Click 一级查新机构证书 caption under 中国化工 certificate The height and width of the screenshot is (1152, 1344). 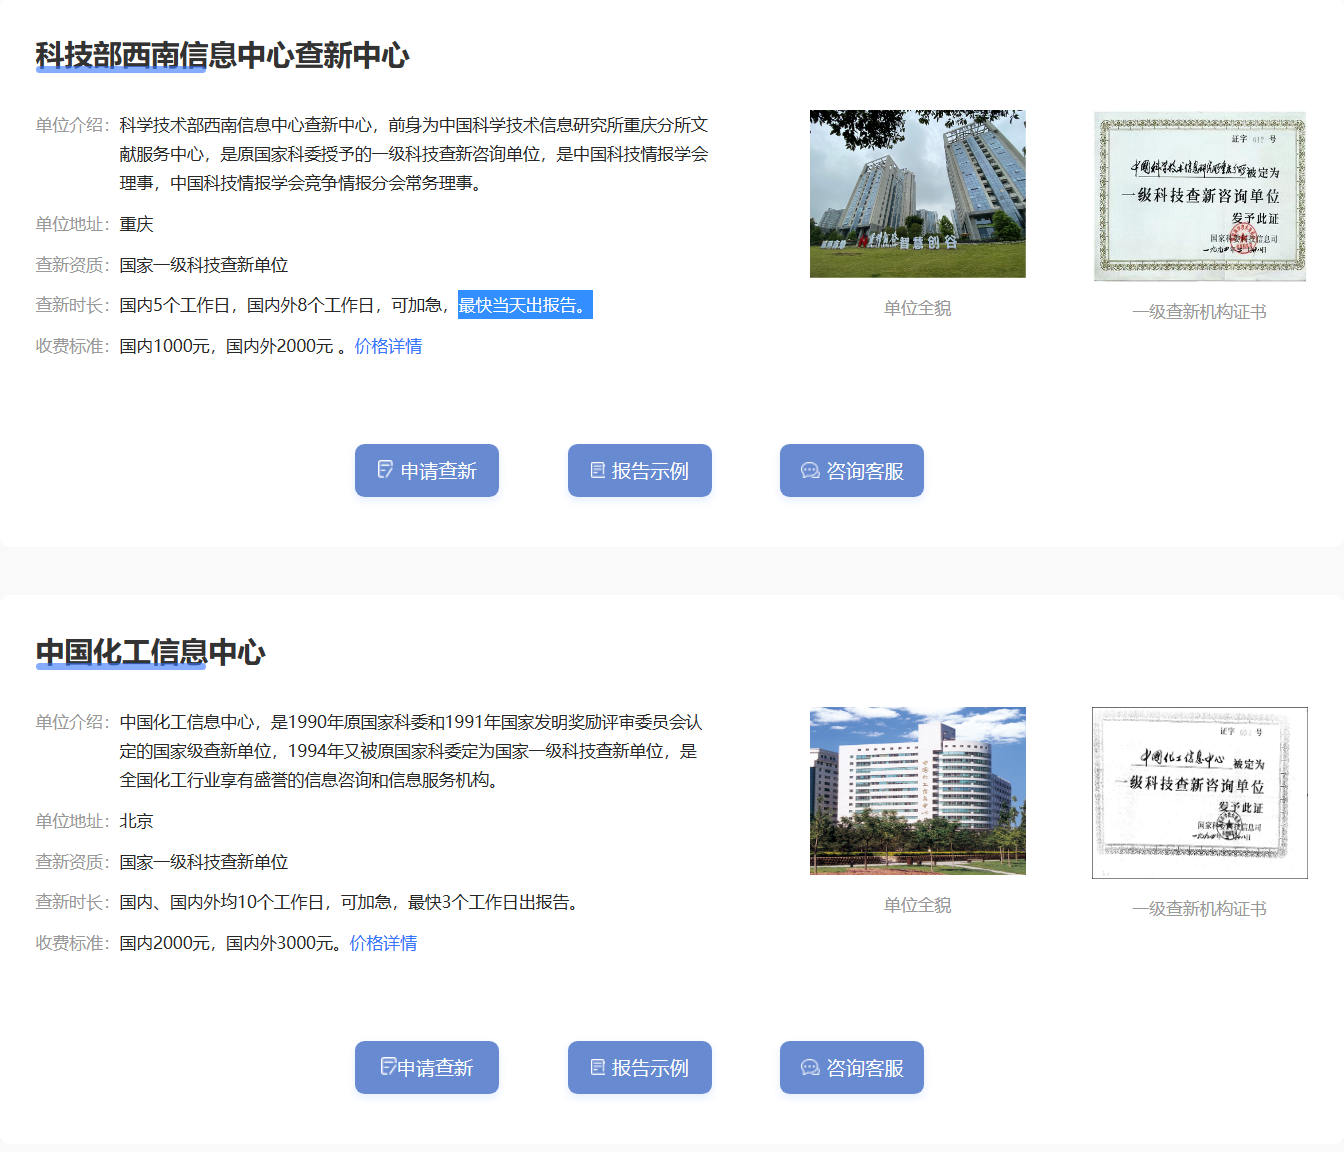click(x=1200, y=909)
